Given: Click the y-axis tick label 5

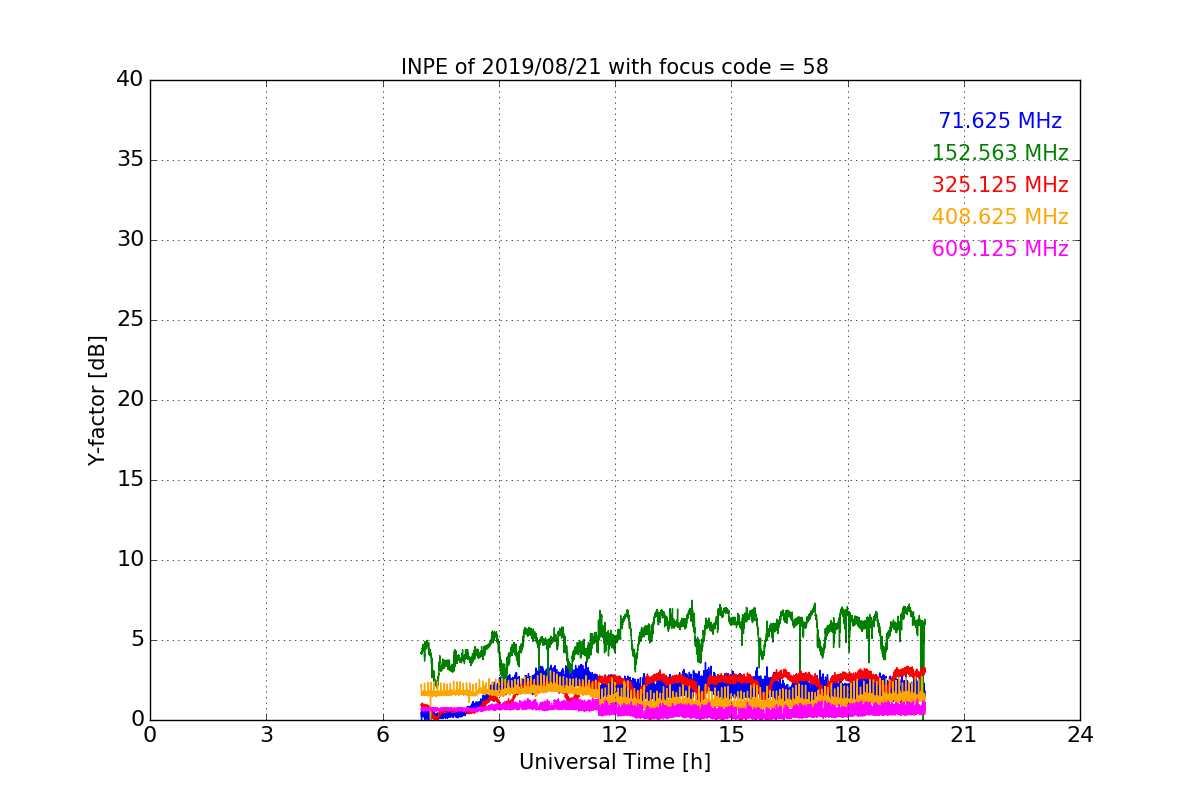Looking at the screenshot, I should (137, 640).
